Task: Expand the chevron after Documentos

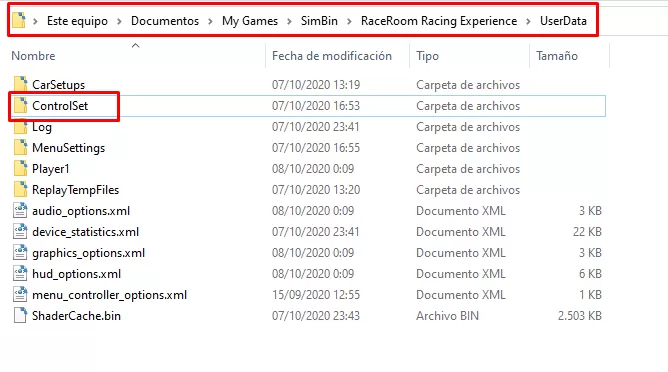Action: [x=210, y=21]
